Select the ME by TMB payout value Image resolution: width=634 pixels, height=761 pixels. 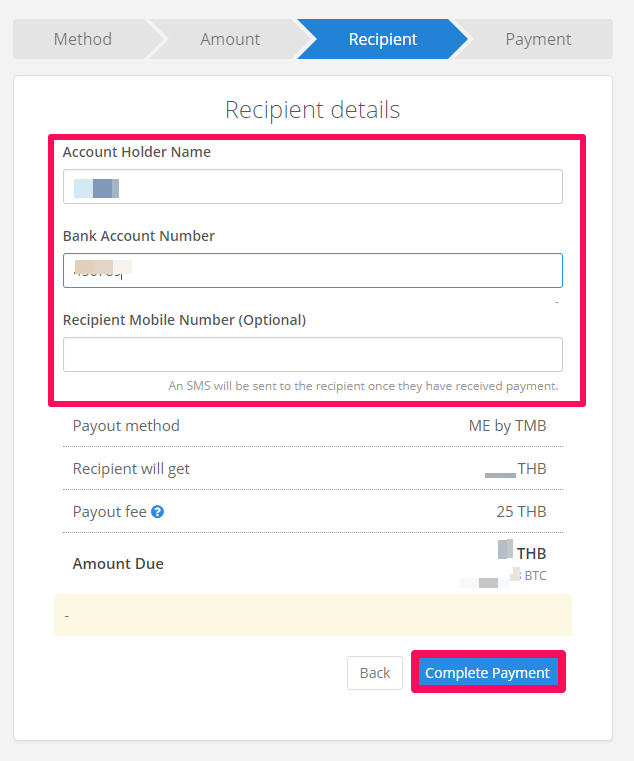[x=507, y=426]
